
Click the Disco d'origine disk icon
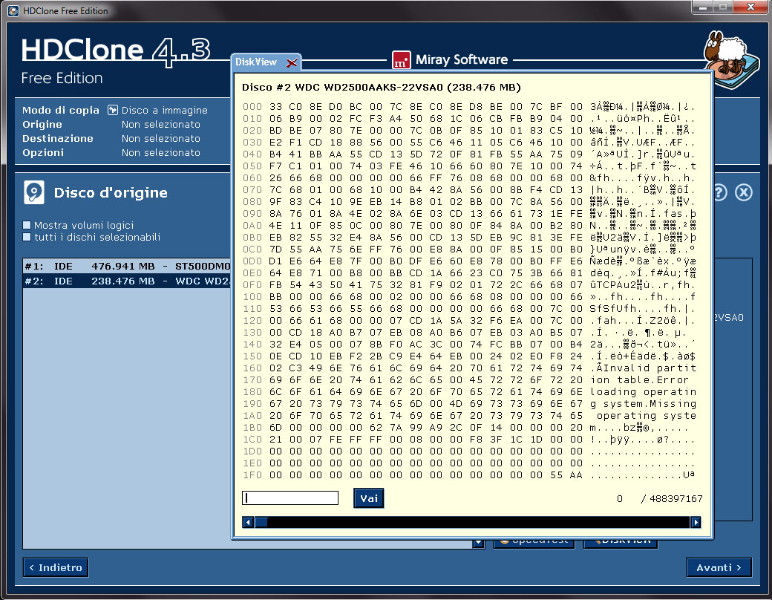(x=34, y=192)
